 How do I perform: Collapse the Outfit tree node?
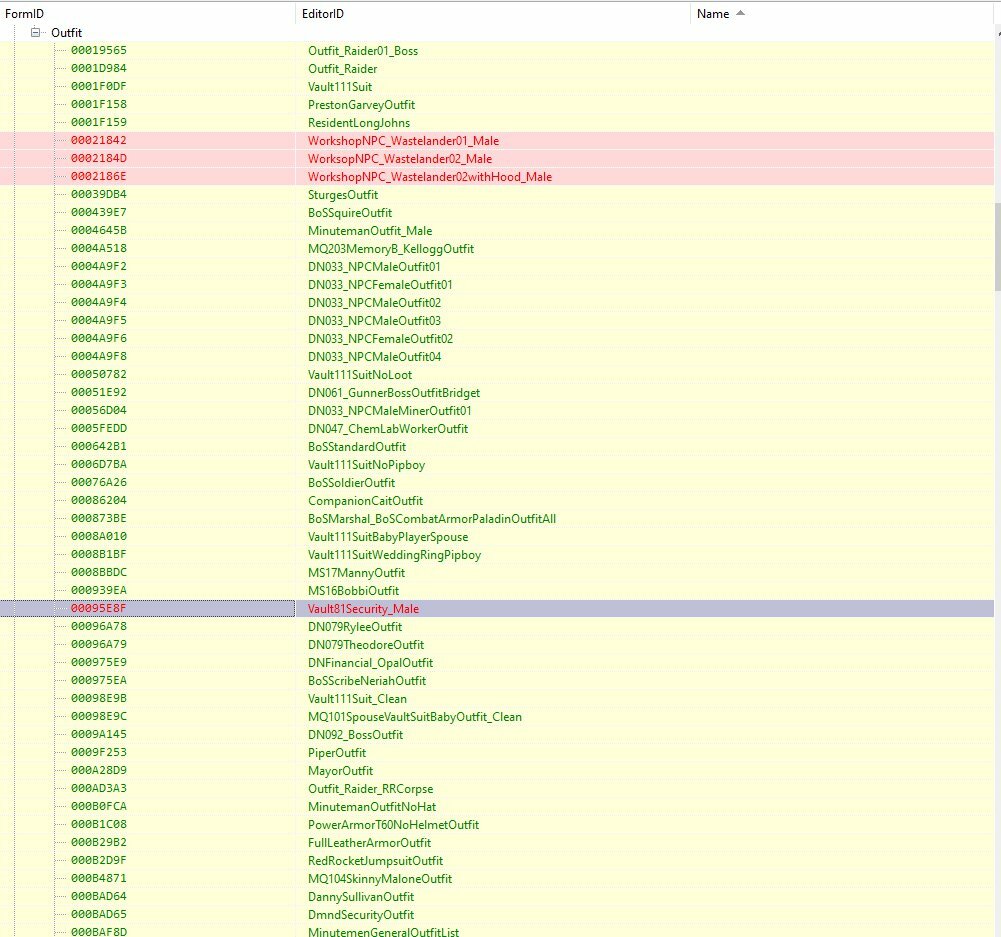pos(36,33)
